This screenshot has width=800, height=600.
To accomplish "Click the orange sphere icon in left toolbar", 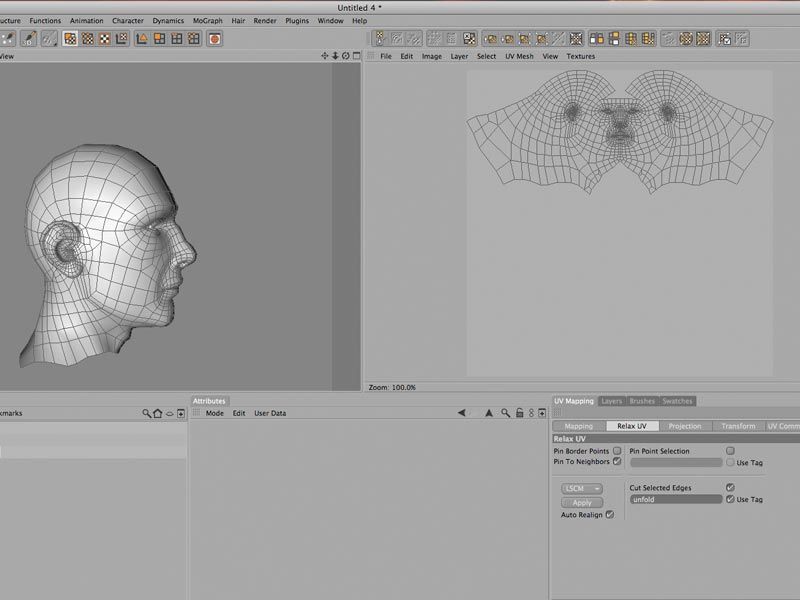I will coord(214,39).
